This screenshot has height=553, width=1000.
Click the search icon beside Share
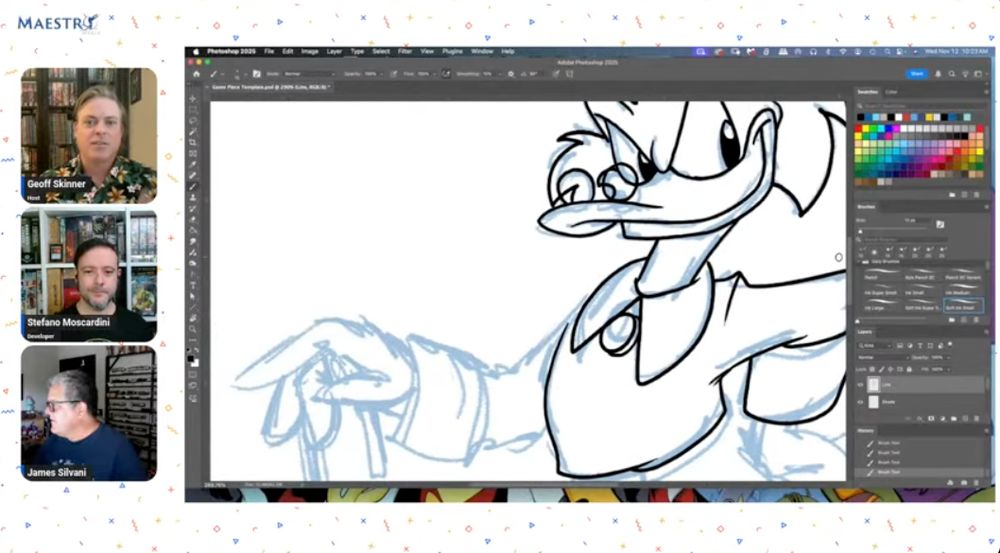[952, 74]
